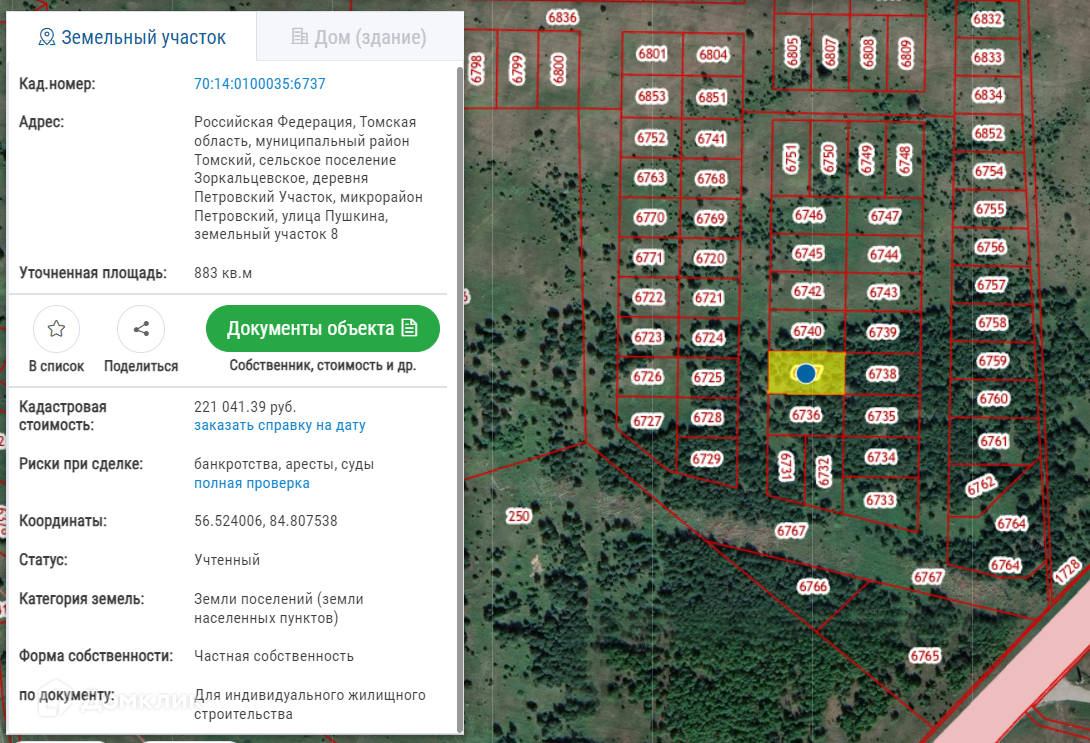This screenshot has height=743, width=1090.
Task: Click parcel label 6804
Action: [713, 55]
